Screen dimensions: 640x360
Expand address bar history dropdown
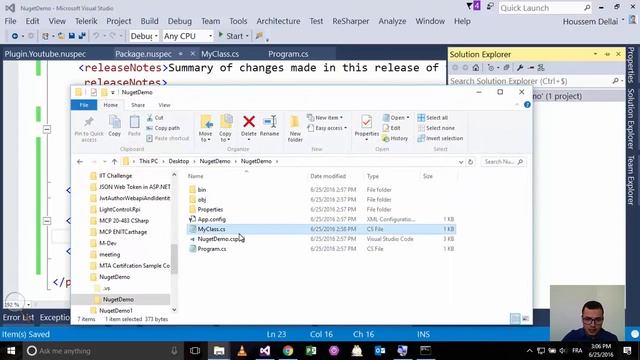pyautogui.click(x=460, y=162)
